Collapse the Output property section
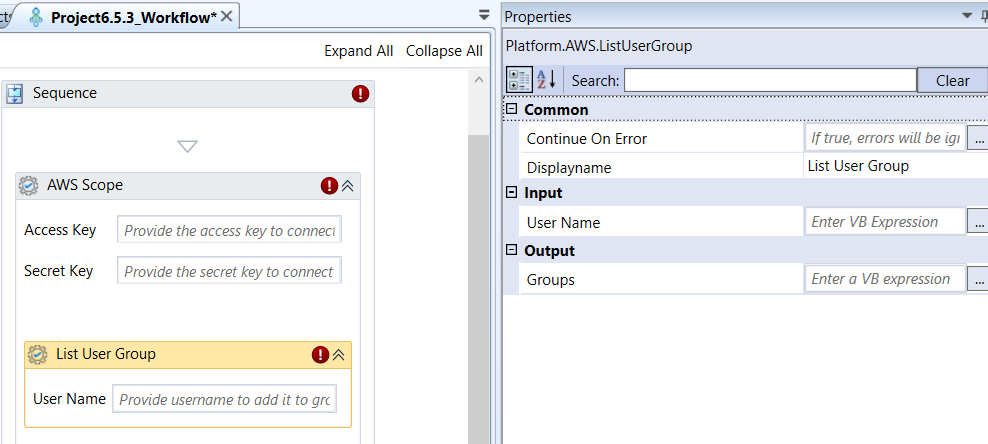The height and width of the screenshot is (444, 988). pos(512,250)
